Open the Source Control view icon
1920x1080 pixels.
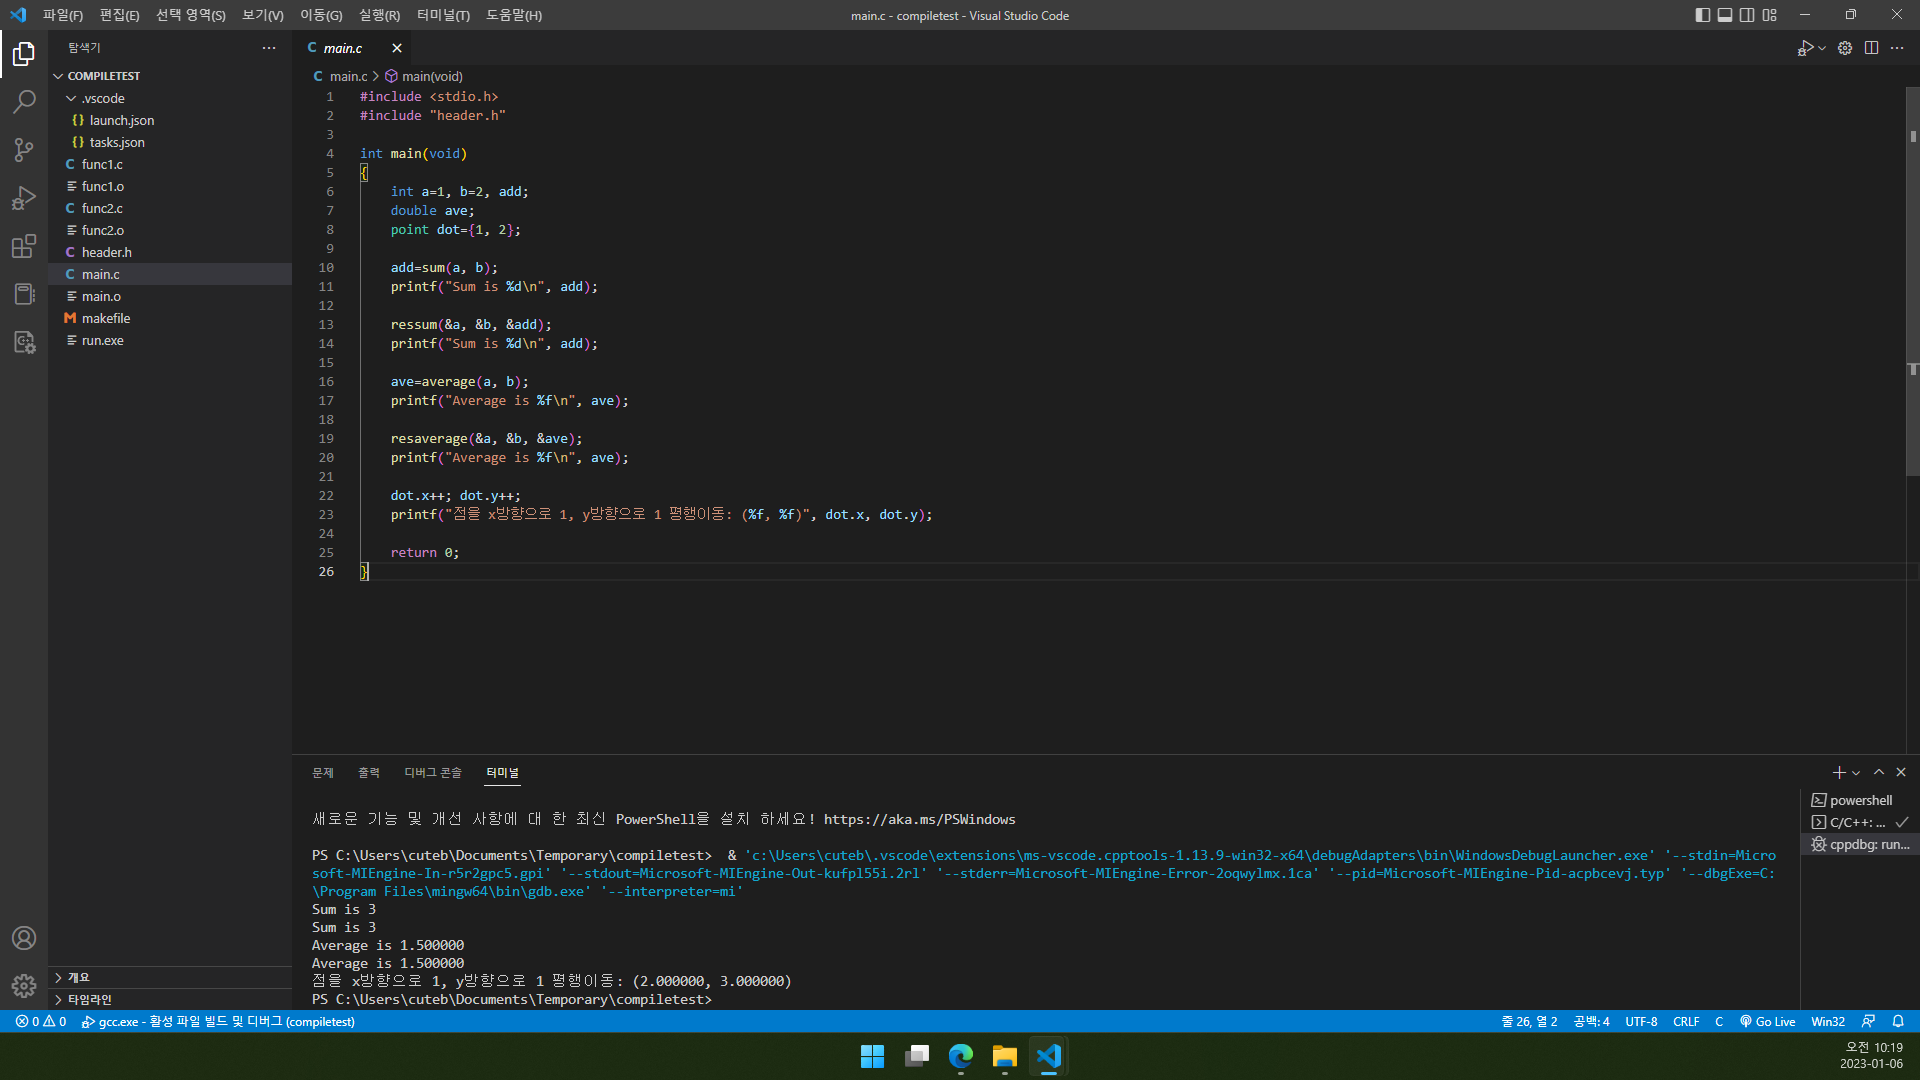[x=24, y=150]
